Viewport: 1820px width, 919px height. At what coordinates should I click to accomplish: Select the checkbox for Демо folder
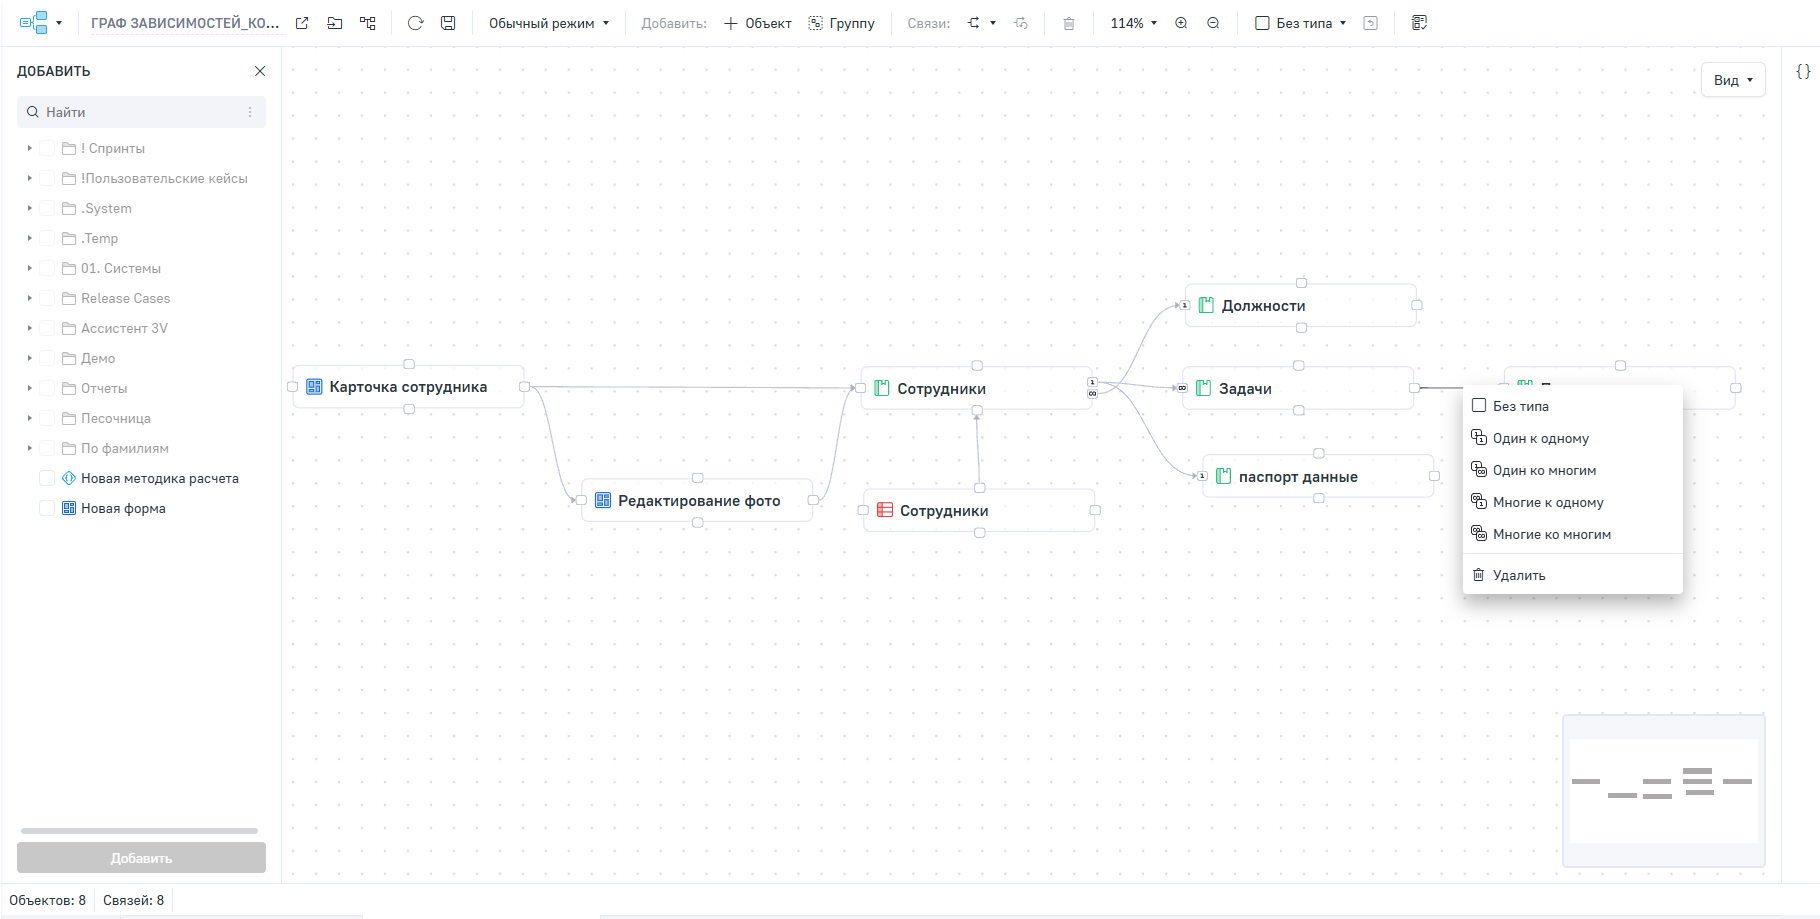[47, 358]
